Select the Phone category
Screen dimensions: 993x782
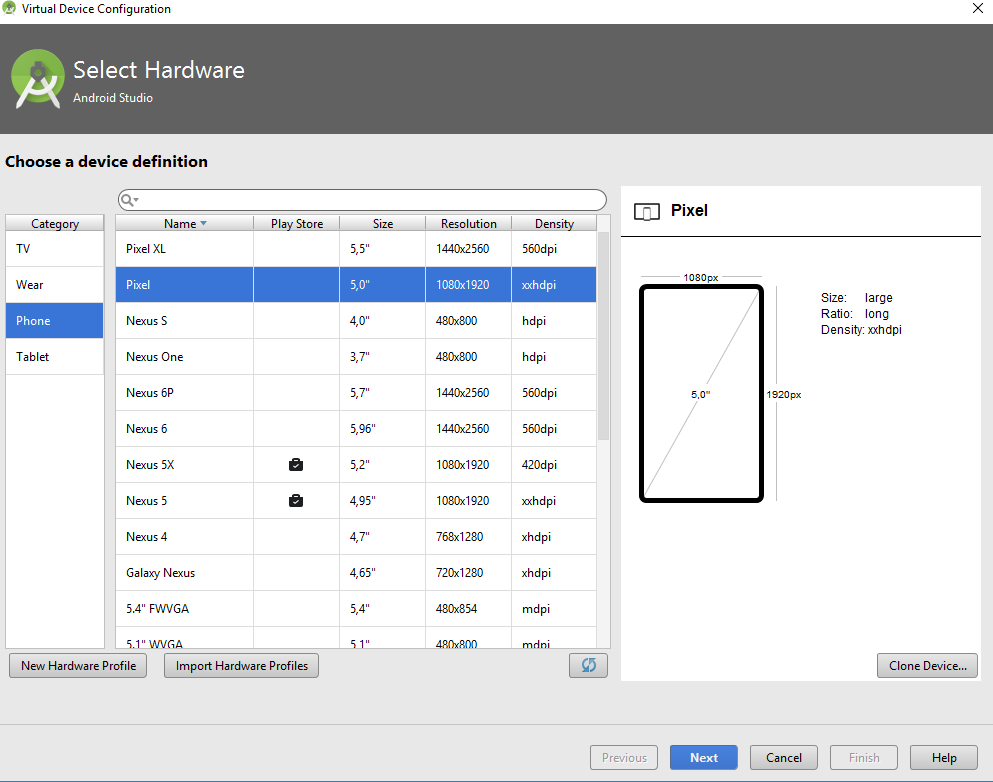(54, 320)
